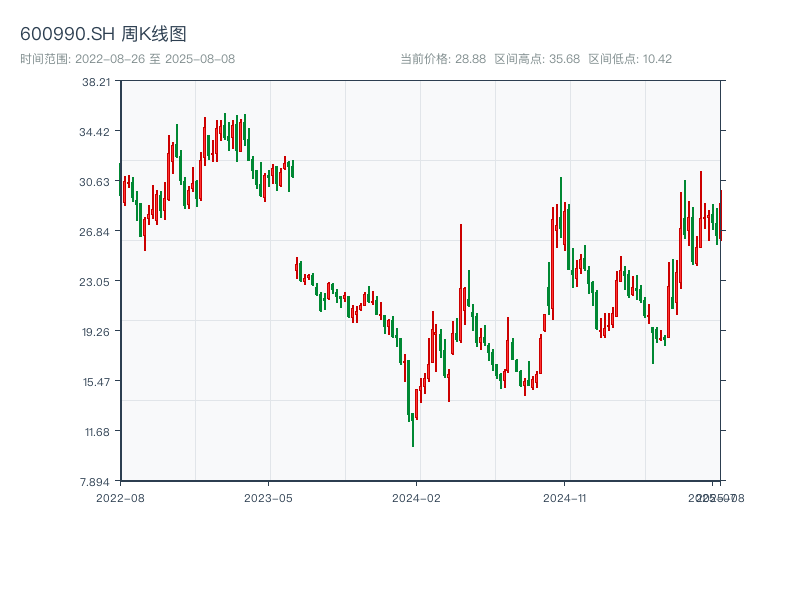Click the 34.42 y-axis tick label

pos(96,132)
